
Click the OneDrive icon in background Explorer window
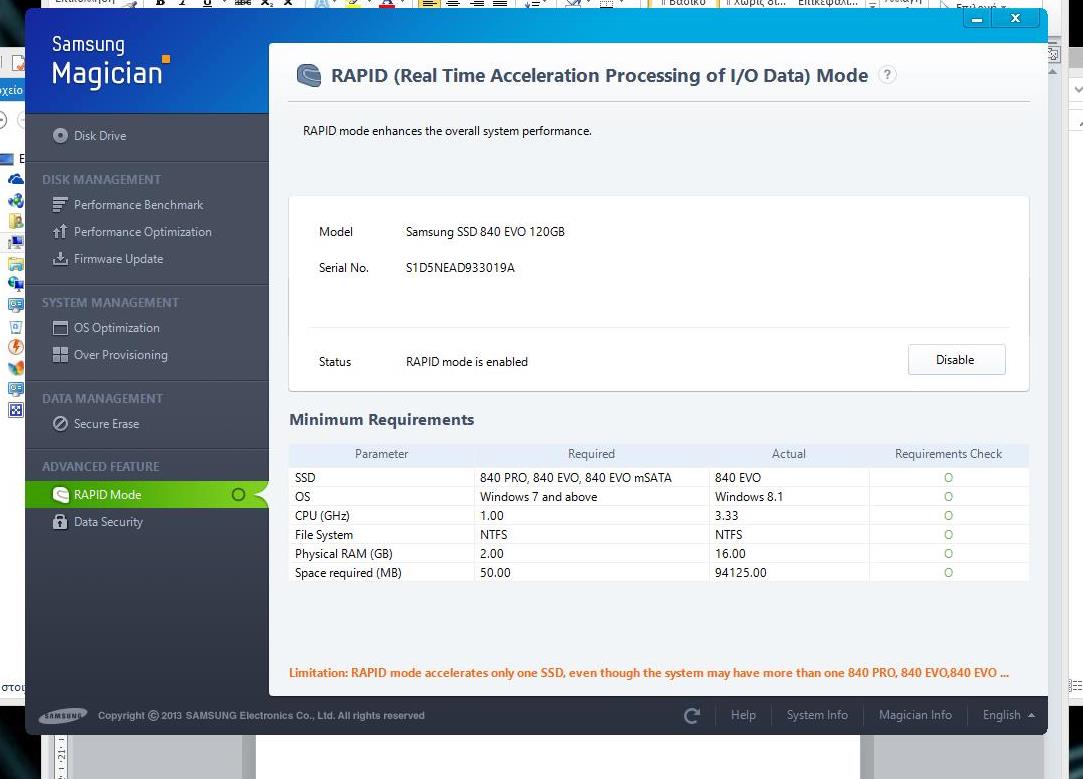15,180
